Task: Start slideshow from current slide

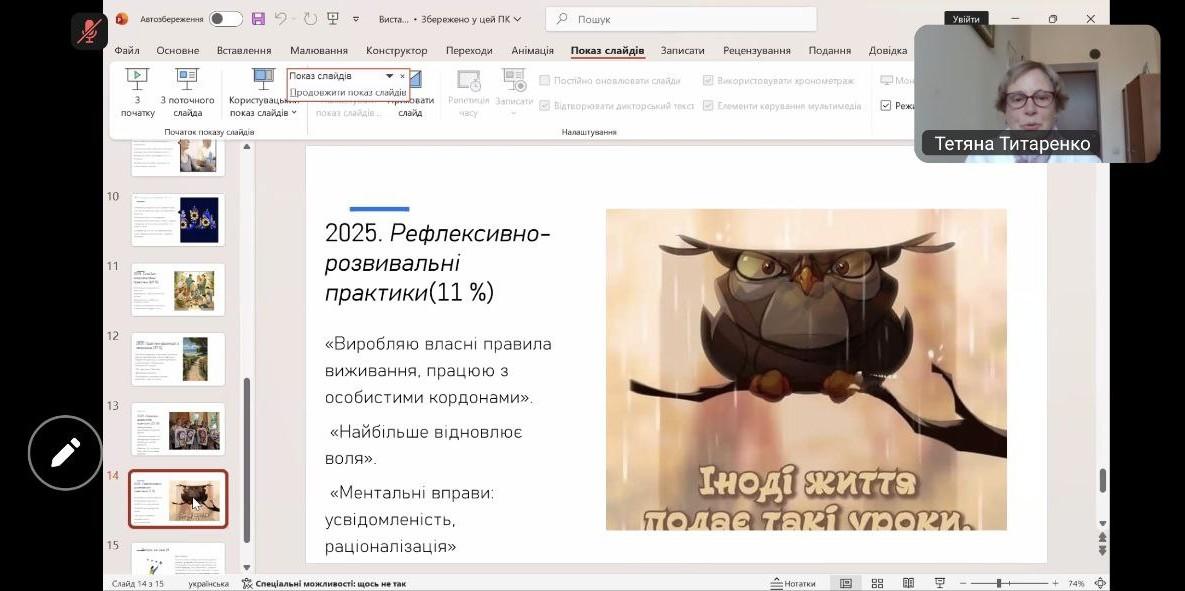Action: click(x=187, y=92)
